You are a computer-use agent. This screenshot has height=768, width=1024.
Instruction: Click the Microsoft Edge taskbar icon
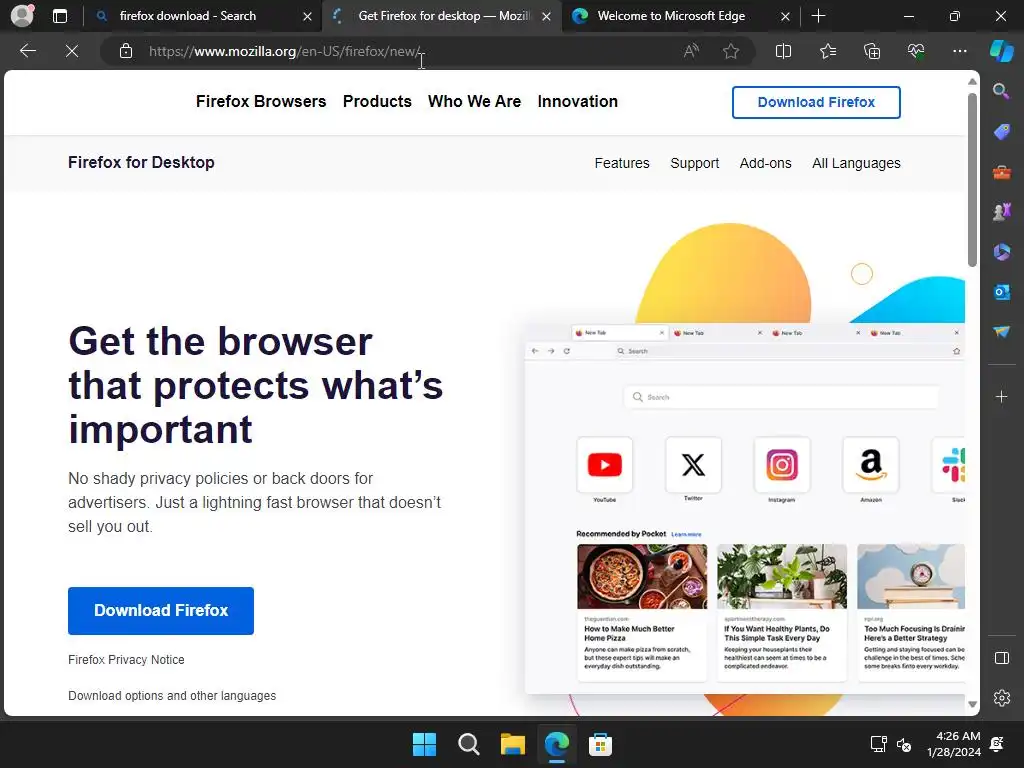click(x=556, y=744)
